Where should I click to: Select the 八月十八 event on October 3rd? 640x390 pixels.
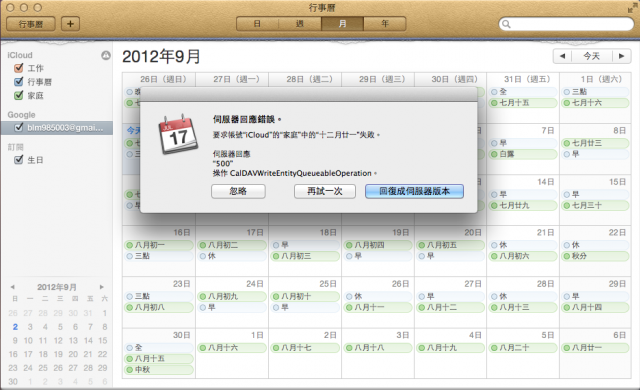[378, 348]
